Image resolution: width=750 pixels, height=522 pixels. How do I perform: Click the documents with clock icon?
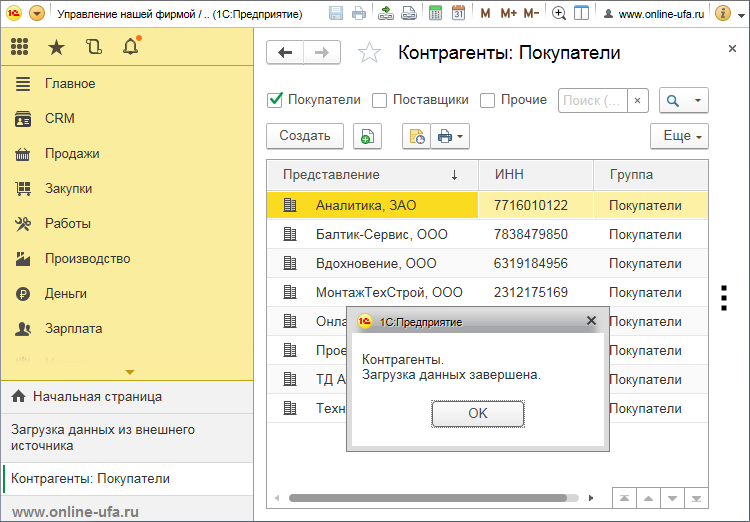pyautogui.click(x=416, y=136)
